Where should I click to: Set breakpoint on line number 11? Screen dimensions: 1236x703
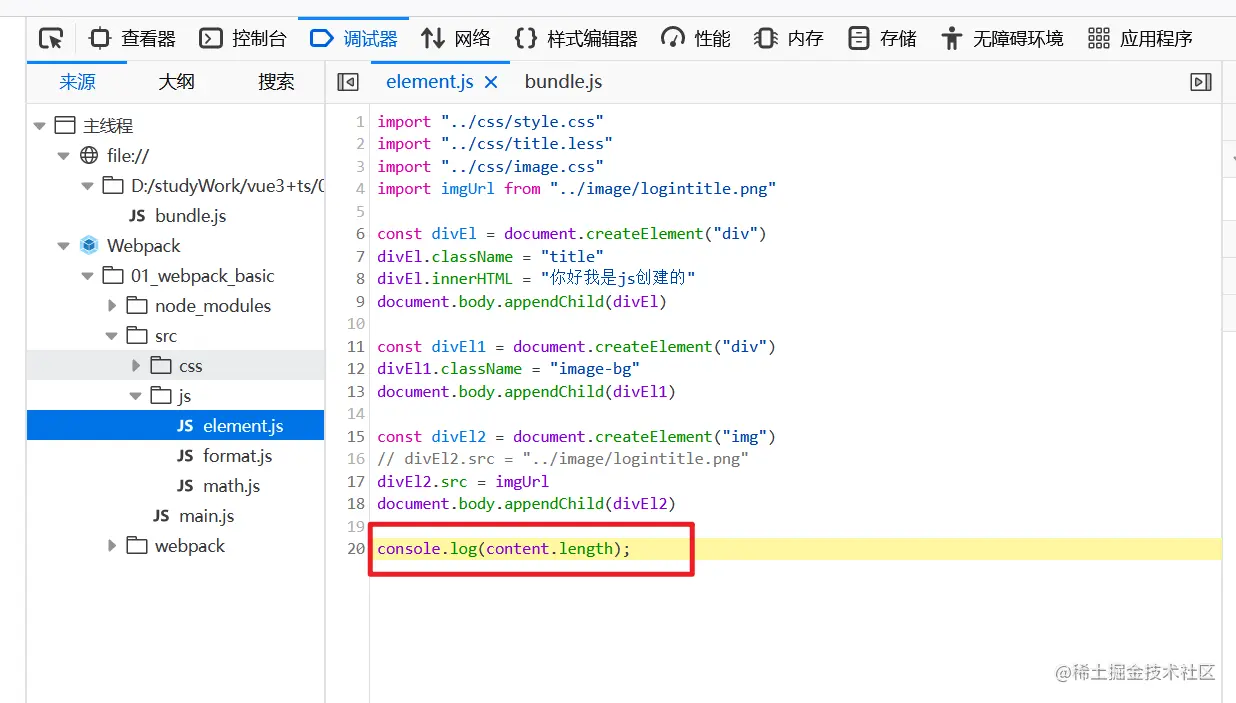coord(357,346)
